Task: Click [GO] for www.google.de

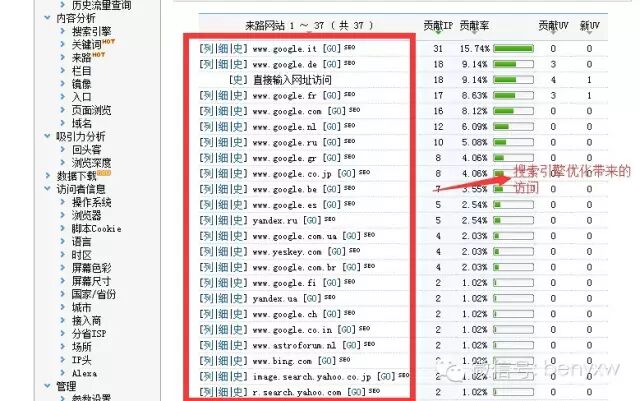Action: [x=331, y=64]
